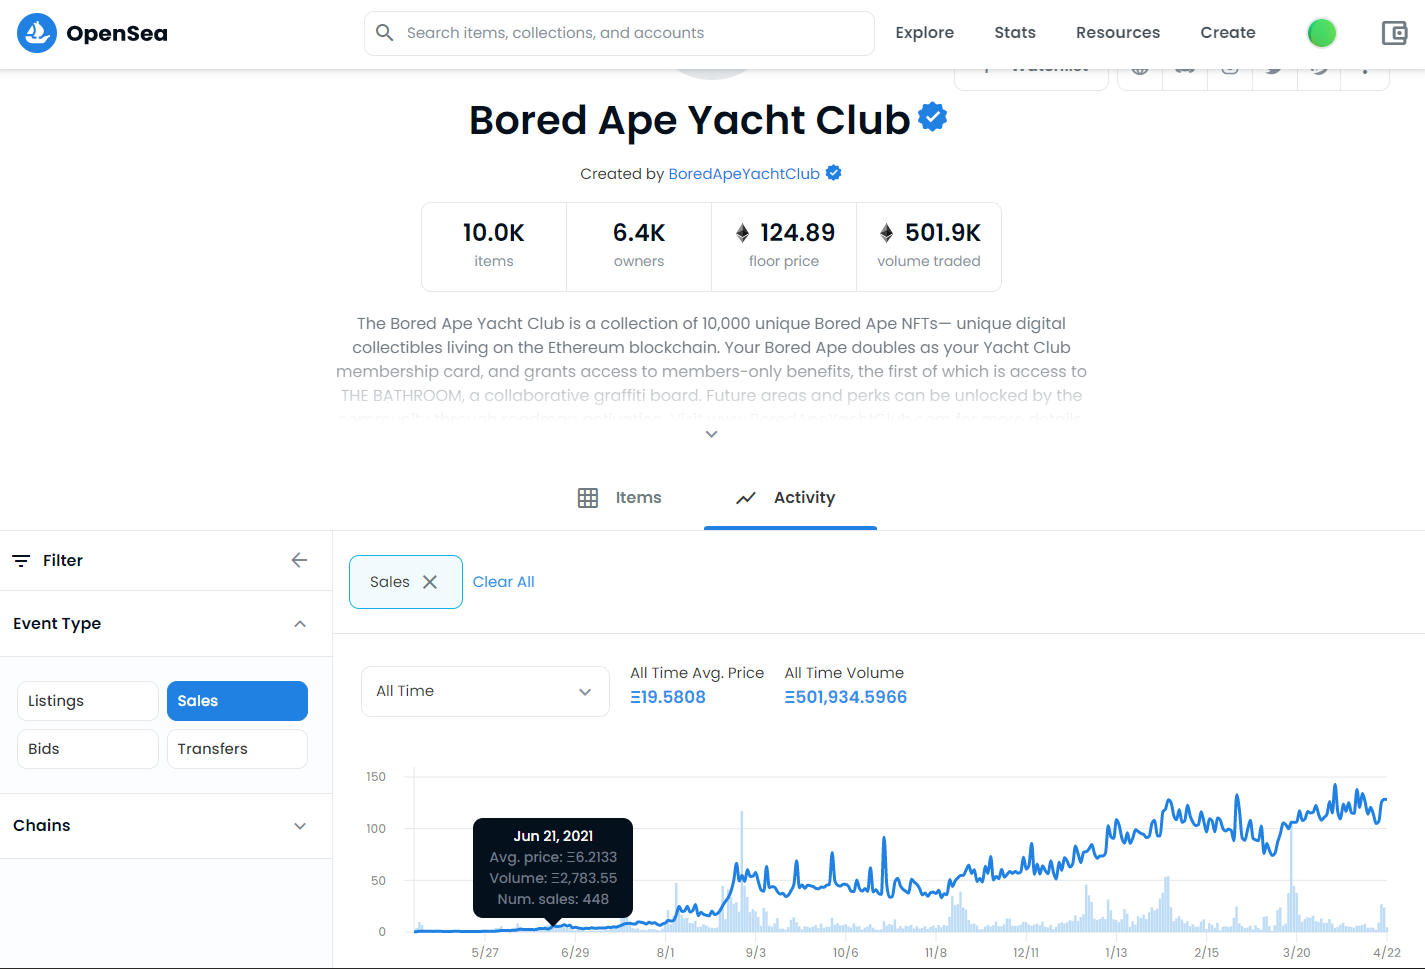Image resolution: width=1425 pixels, height=969 pixels.
Task: Open the All Time range dropdown
Action: 485,691
